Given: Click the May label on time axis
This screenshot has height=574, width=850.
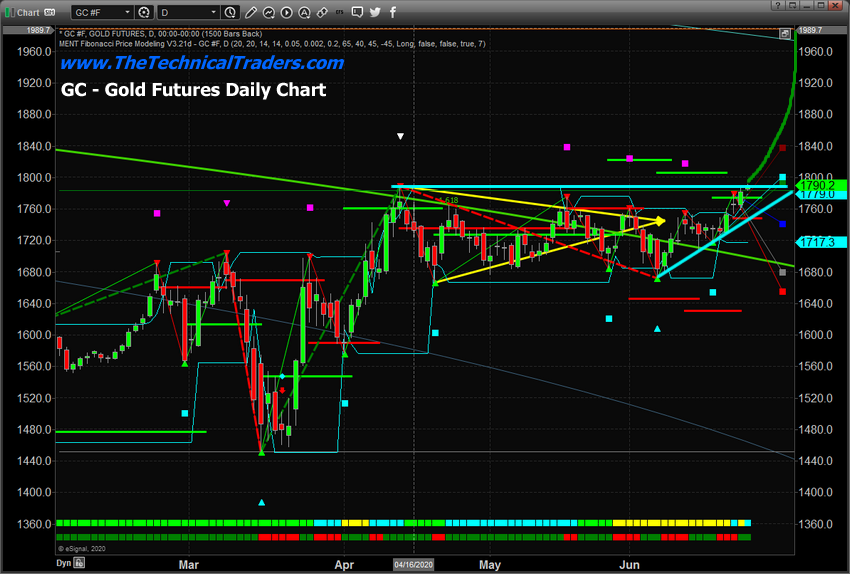Looking at the screenshot, I should [x=490, y=565].
